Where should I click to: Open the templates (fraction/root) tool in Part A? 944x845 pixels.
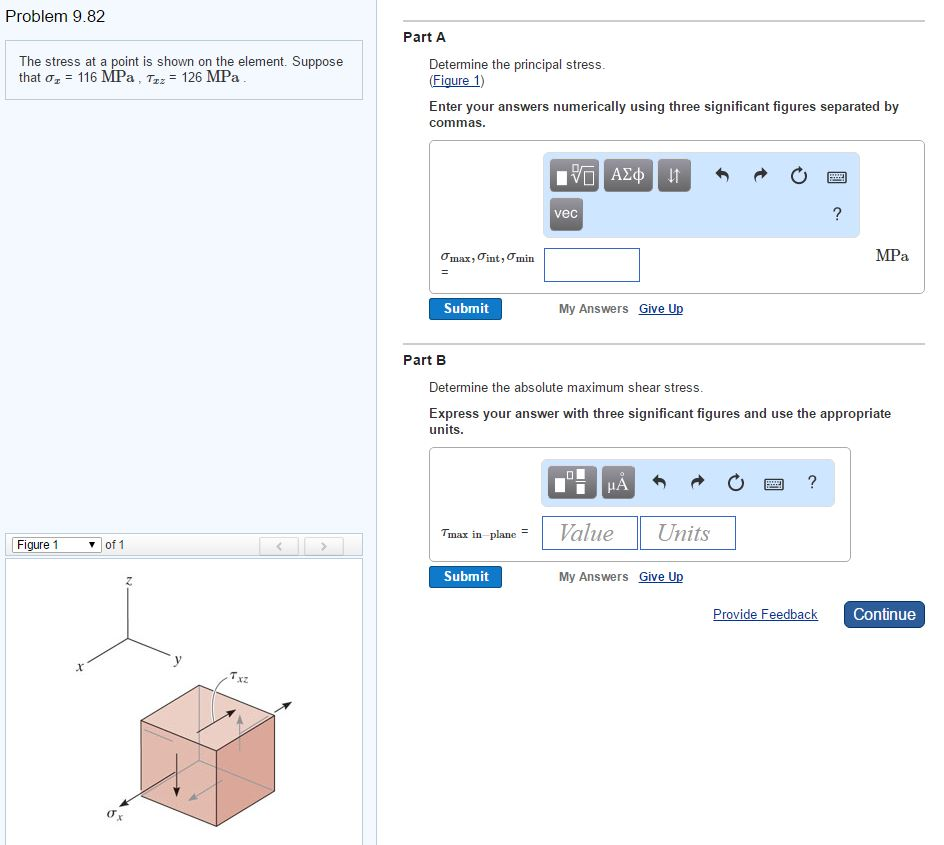coord(574,175)
